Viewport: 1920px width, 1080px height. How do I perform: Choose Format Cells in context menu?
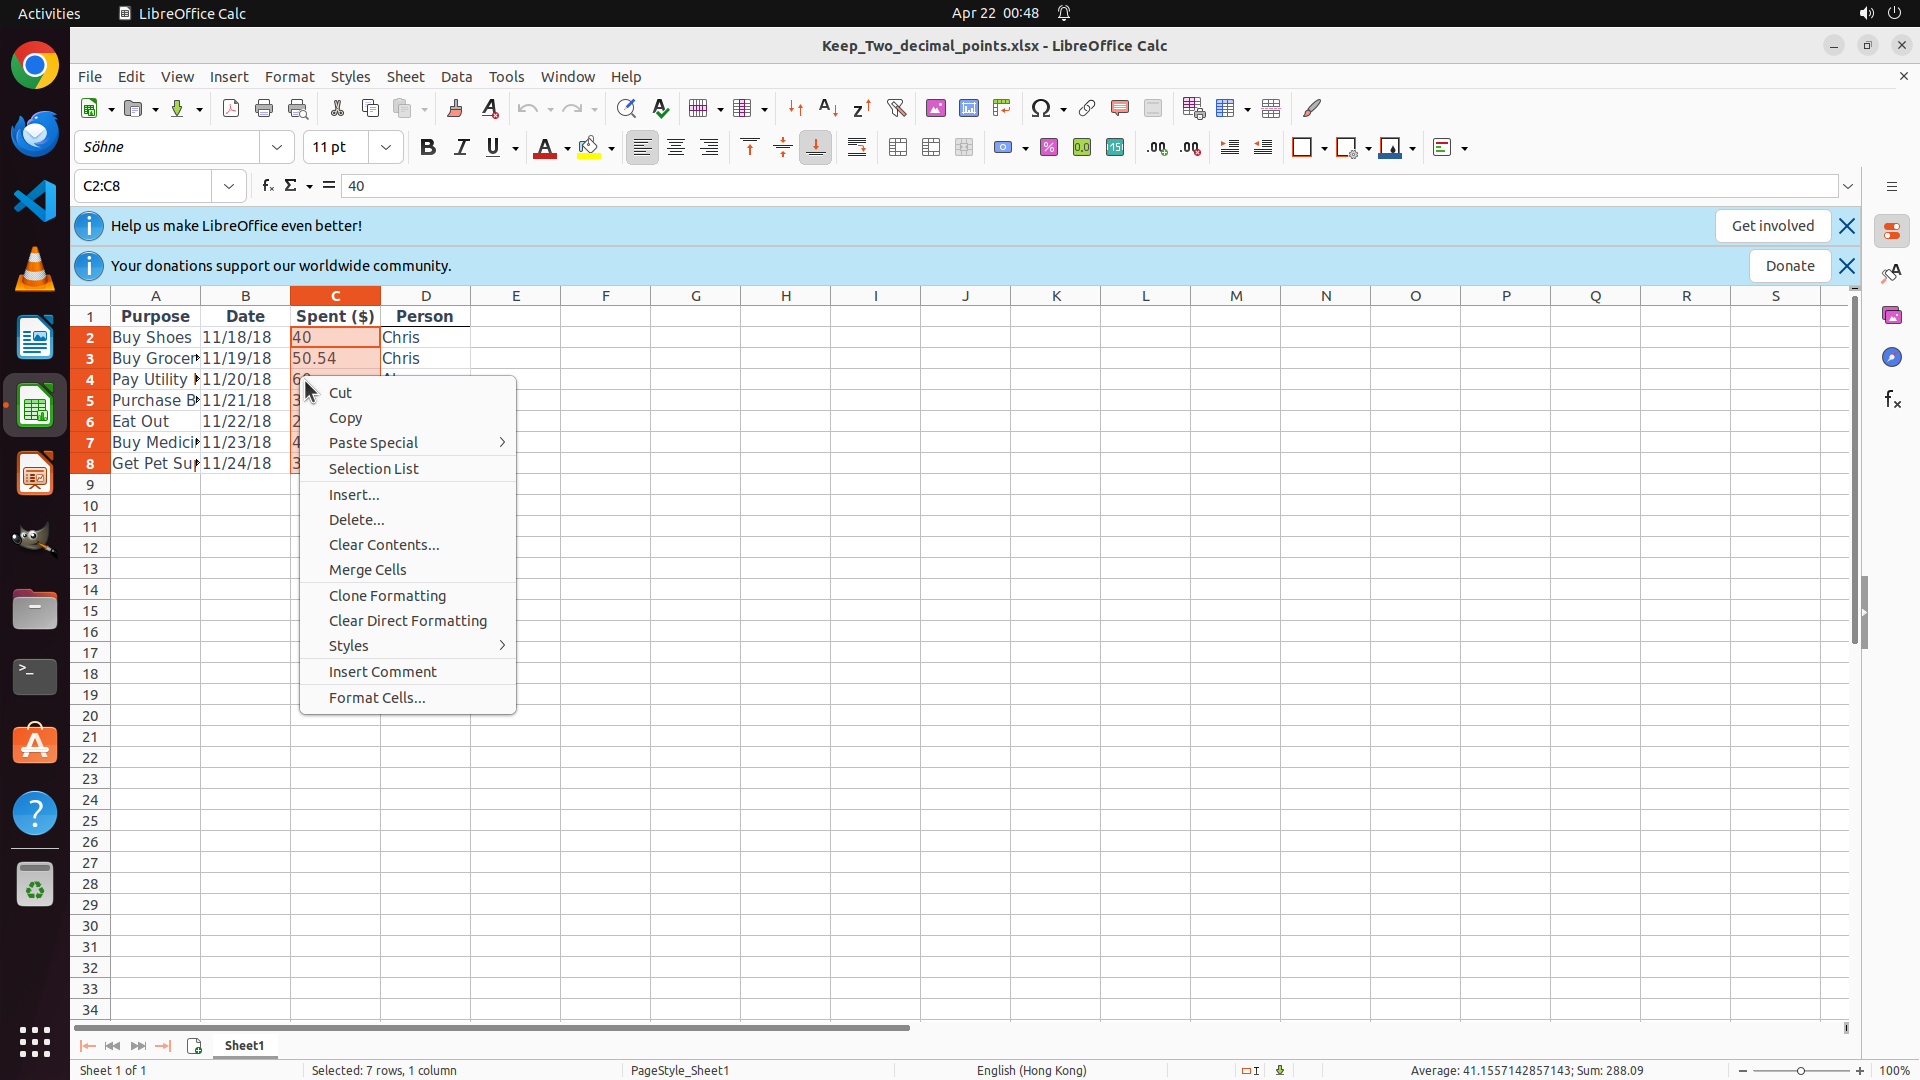377,698
